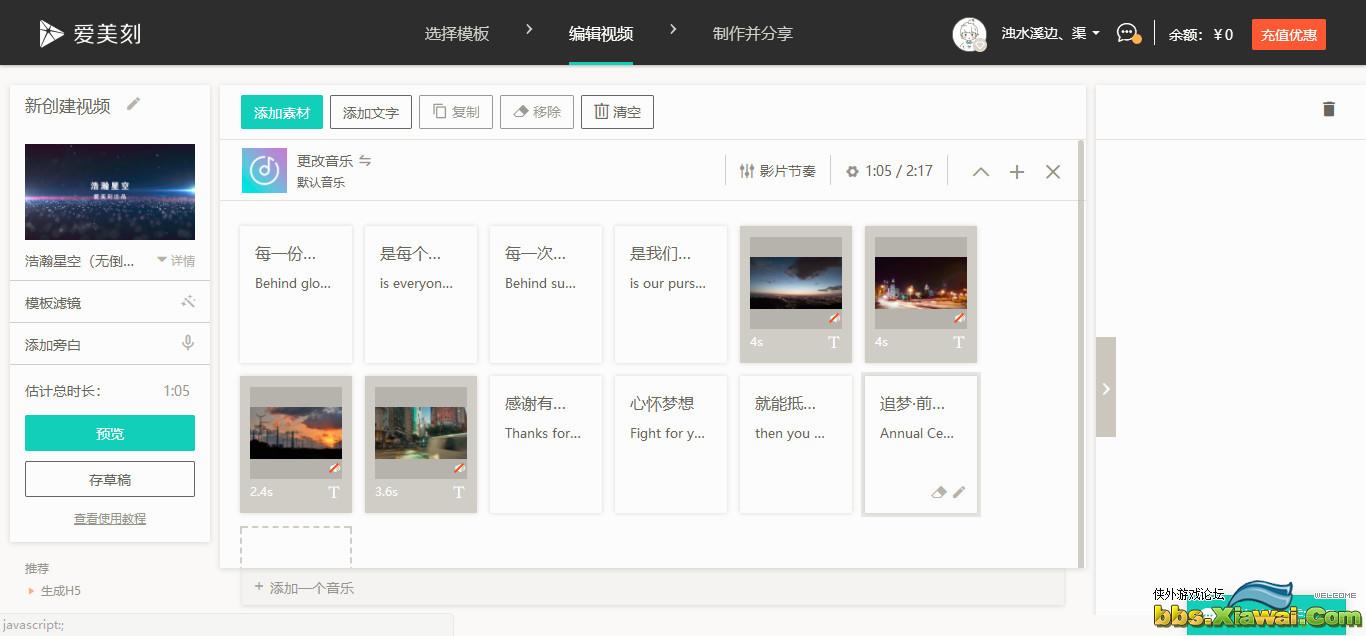1366x636 pixels.
Task: Go to the 制作并分享 step
Action: [x=752, y=34]
